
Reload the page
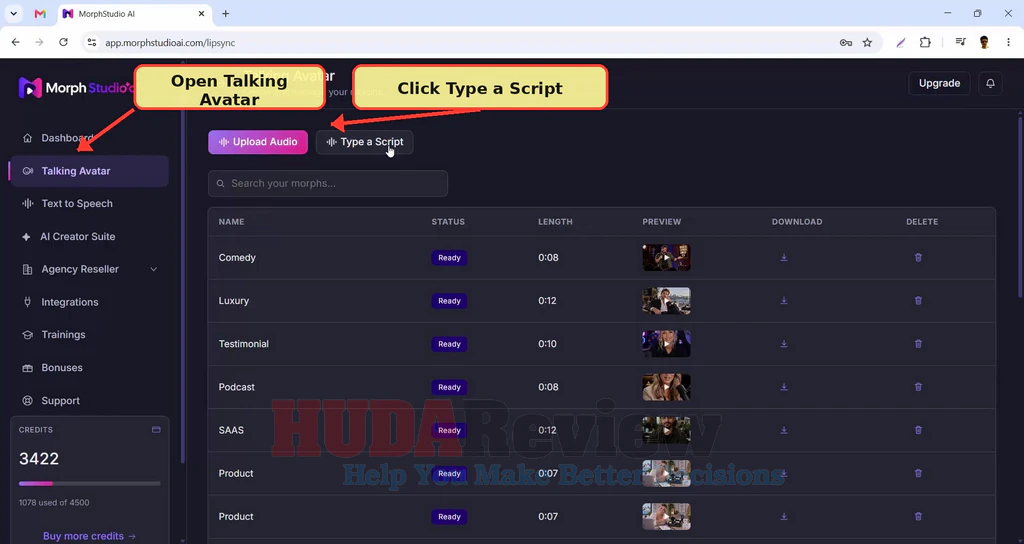point(63,42)
